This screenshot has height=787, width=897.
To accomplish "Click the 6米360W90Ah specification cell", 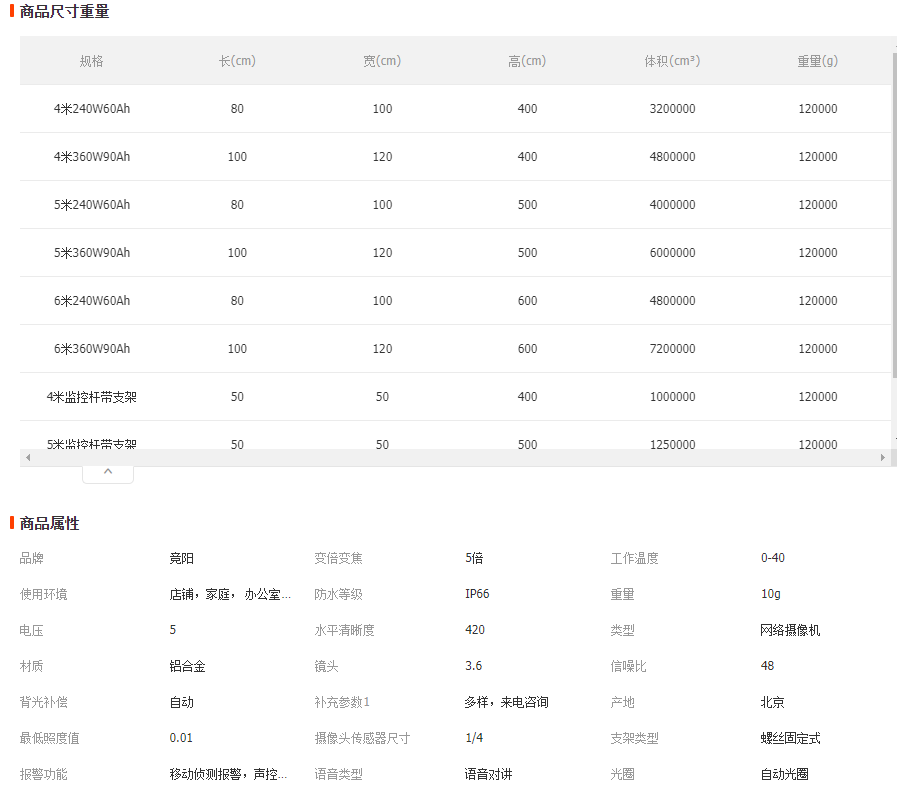I will coord(92,349).
